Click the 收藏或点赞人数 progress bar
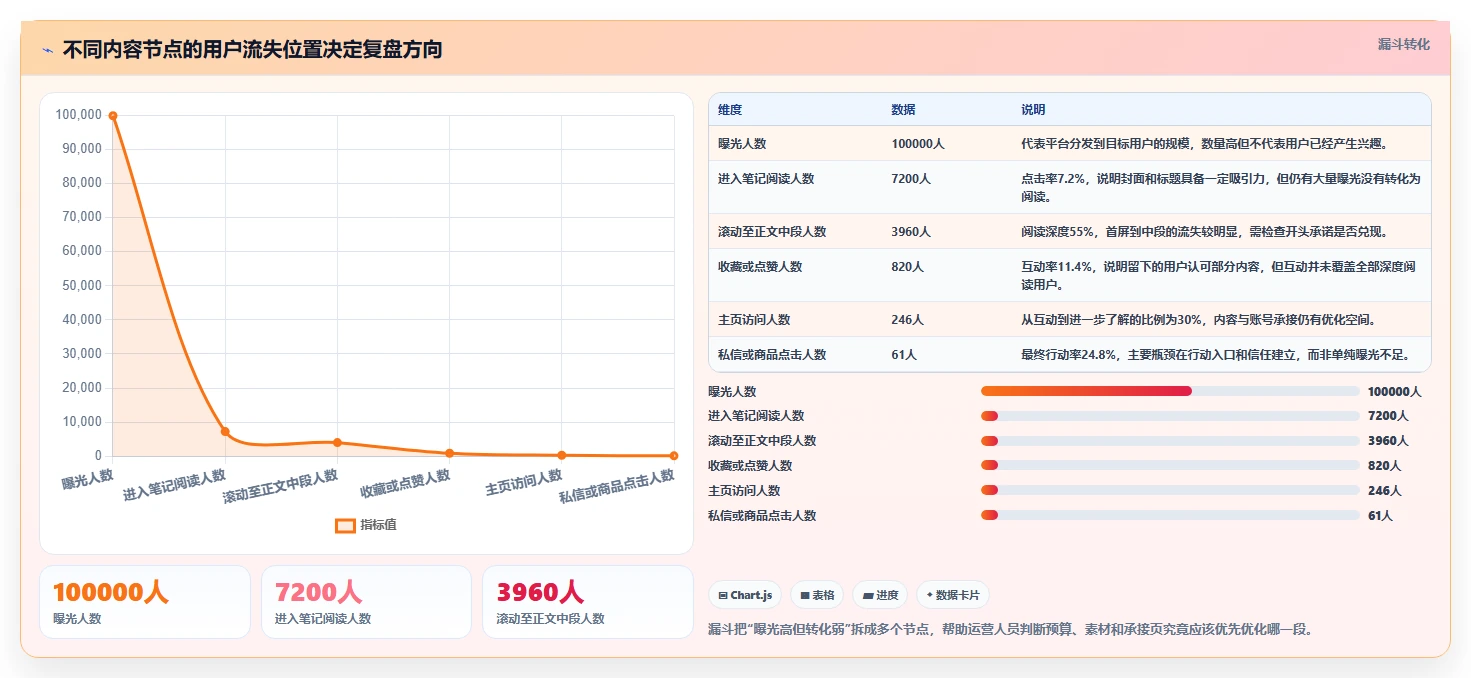The width and height of the screenshot is (1471, 678). click(1170, 465)
